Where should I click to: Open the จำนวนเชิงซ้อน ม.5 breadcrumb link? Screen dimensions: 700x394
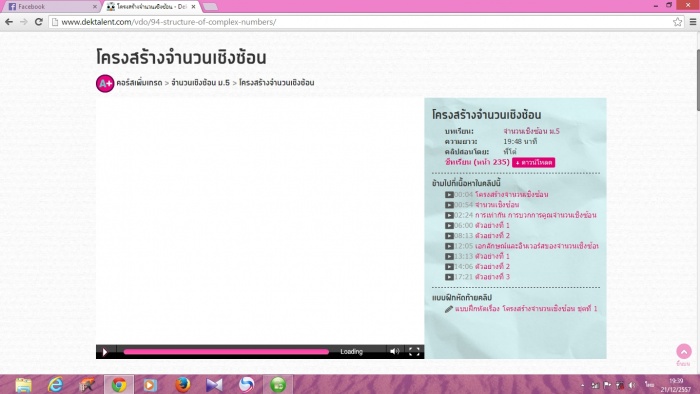[x=200, y=83]
